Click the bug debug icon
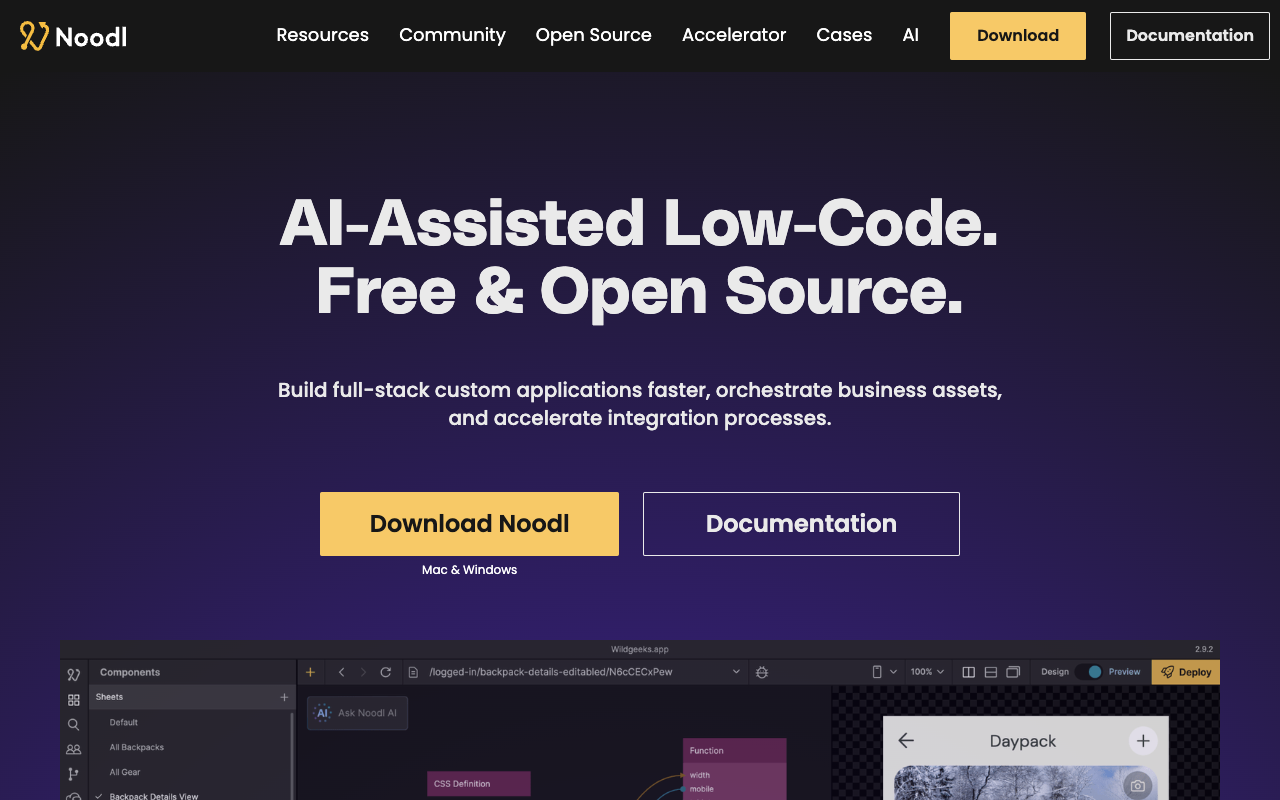1280x800 pixels. pos(762,672)
